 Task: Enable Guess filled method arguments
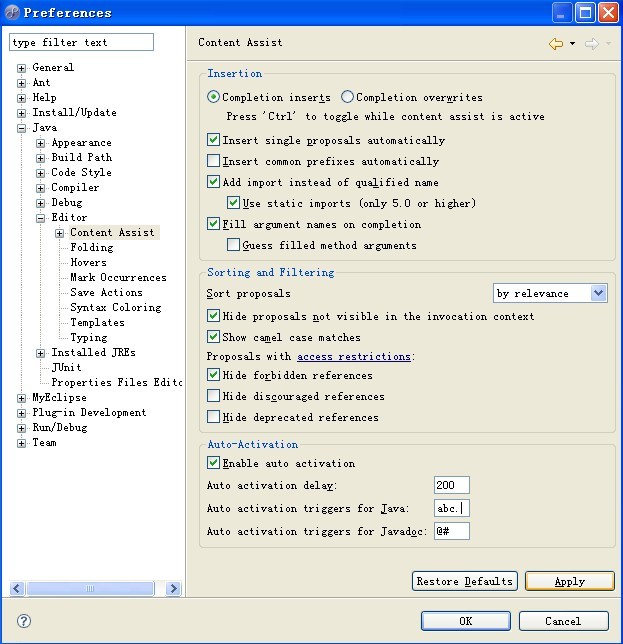coord(233,245)
